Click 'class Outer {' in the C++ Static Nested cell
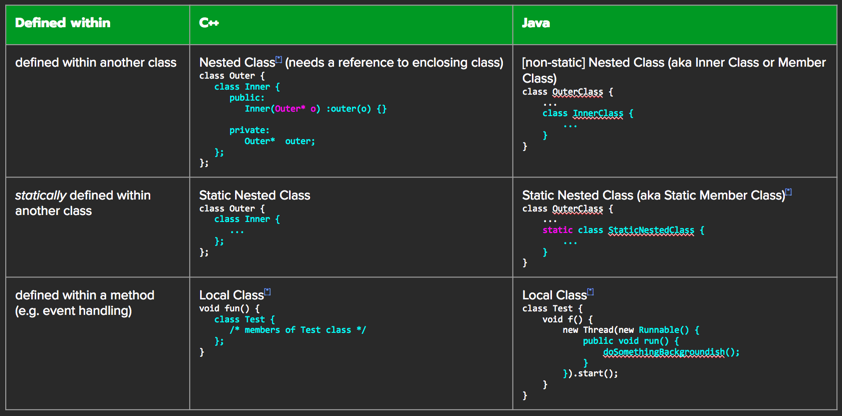The width and height of the screenshot is (842, 416). pos(232,208)
